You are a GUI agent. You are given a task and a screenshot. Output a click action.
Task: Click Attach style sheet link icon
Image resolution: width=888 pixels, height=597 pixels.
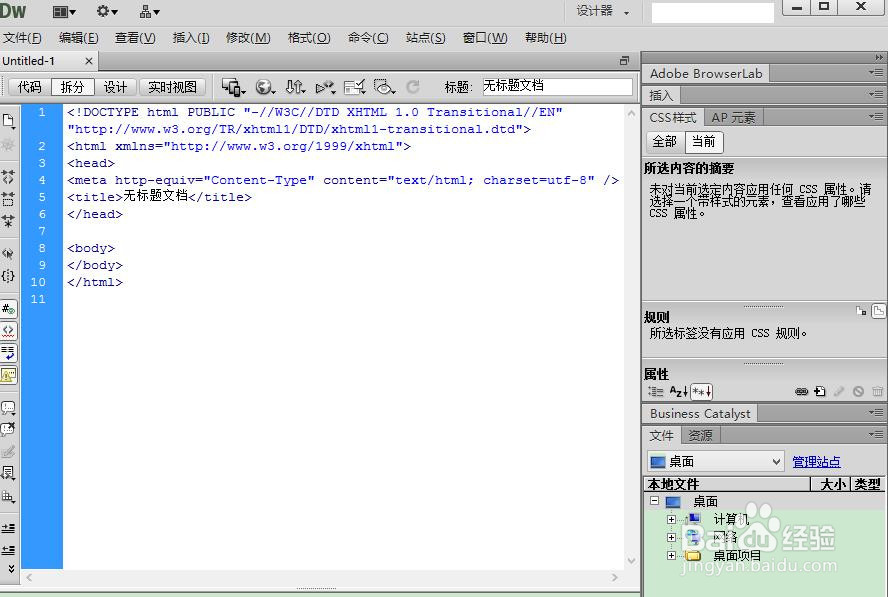click(801, 391)
